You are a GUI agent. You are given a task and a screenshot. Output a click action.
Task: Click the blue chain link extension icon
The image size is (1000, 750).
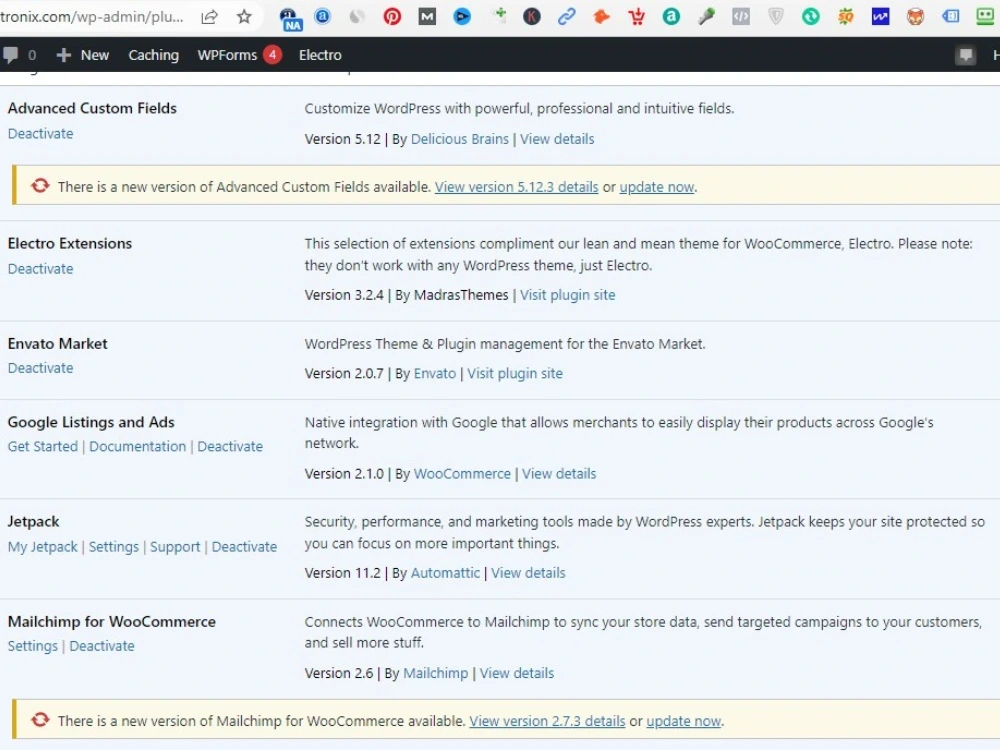point(566,17)
